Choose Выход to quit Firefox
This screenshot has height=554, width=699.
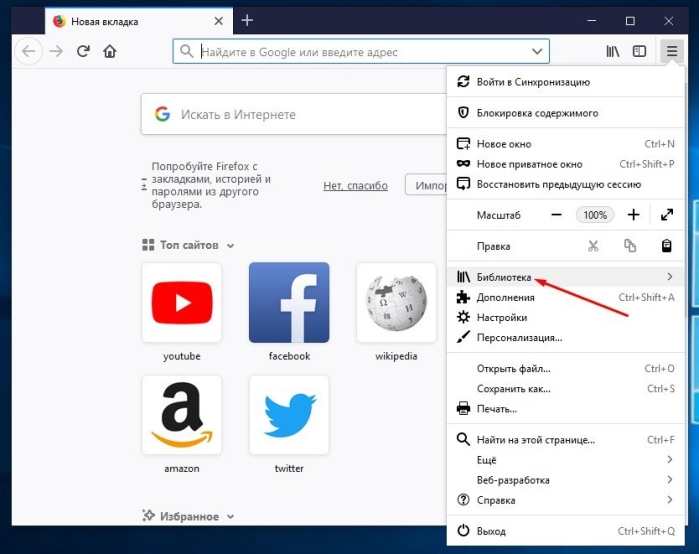[x=566, y=531]
